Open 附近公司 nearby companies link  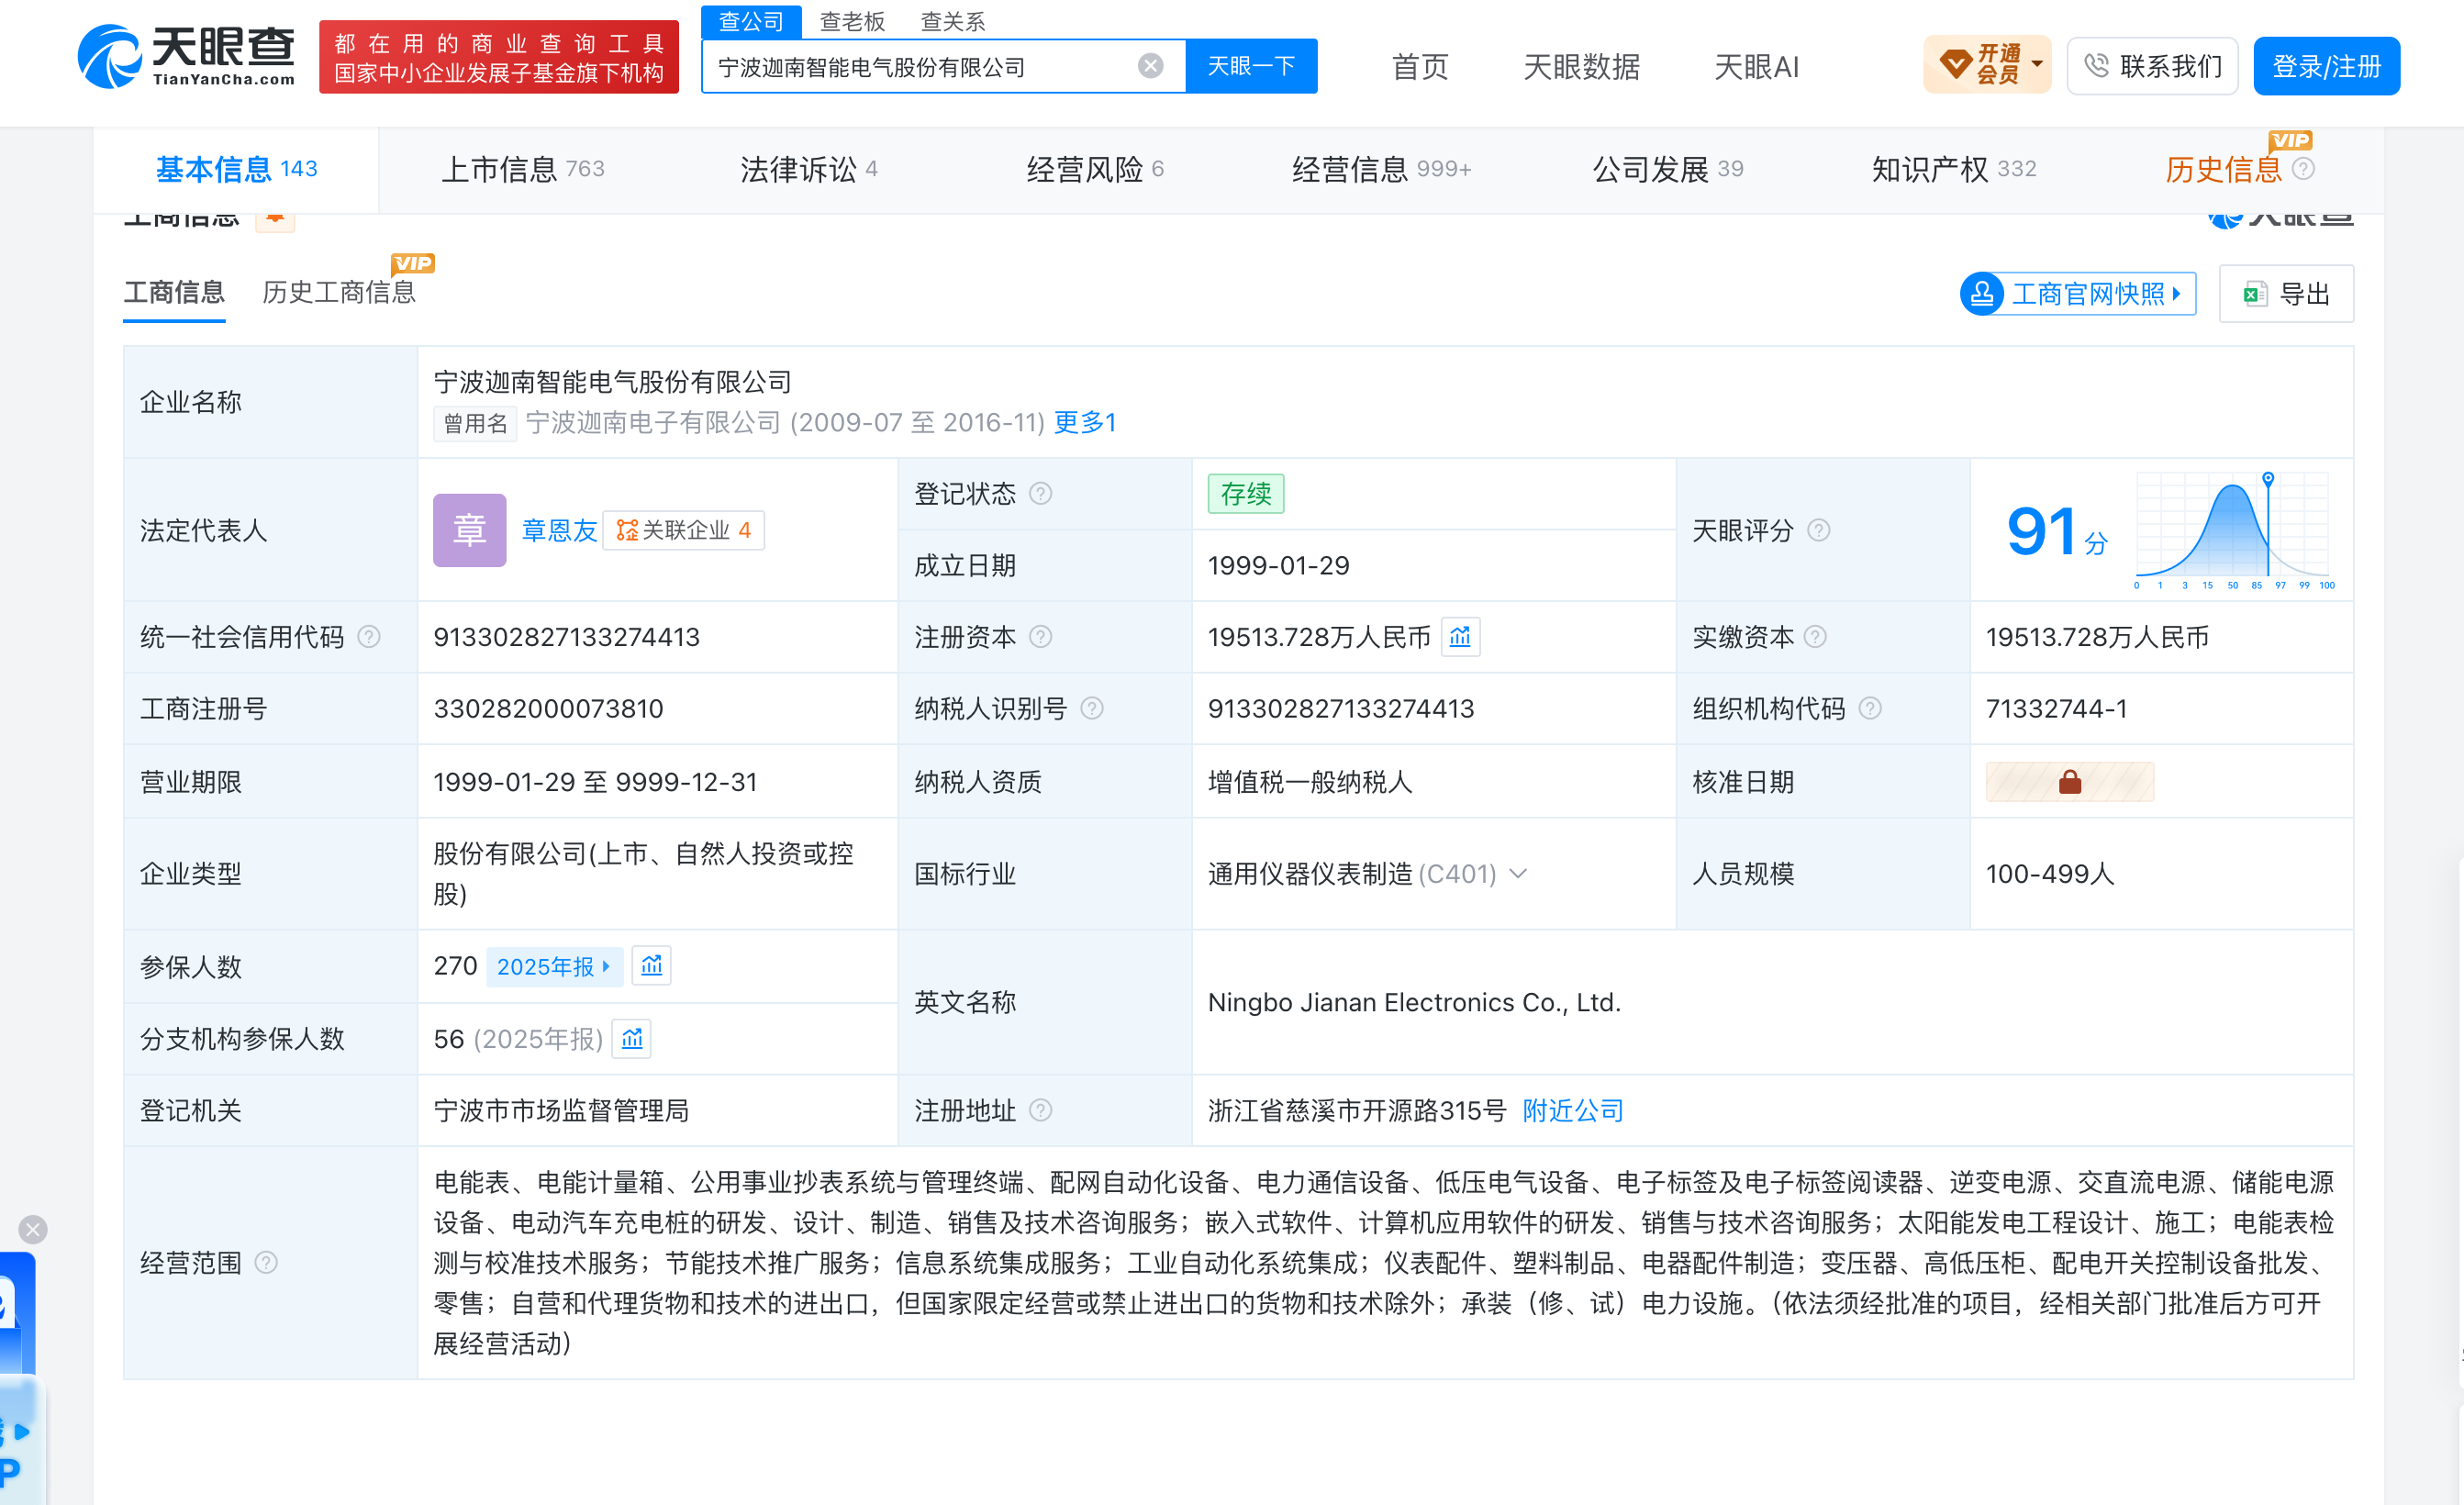point(1572,1111)
